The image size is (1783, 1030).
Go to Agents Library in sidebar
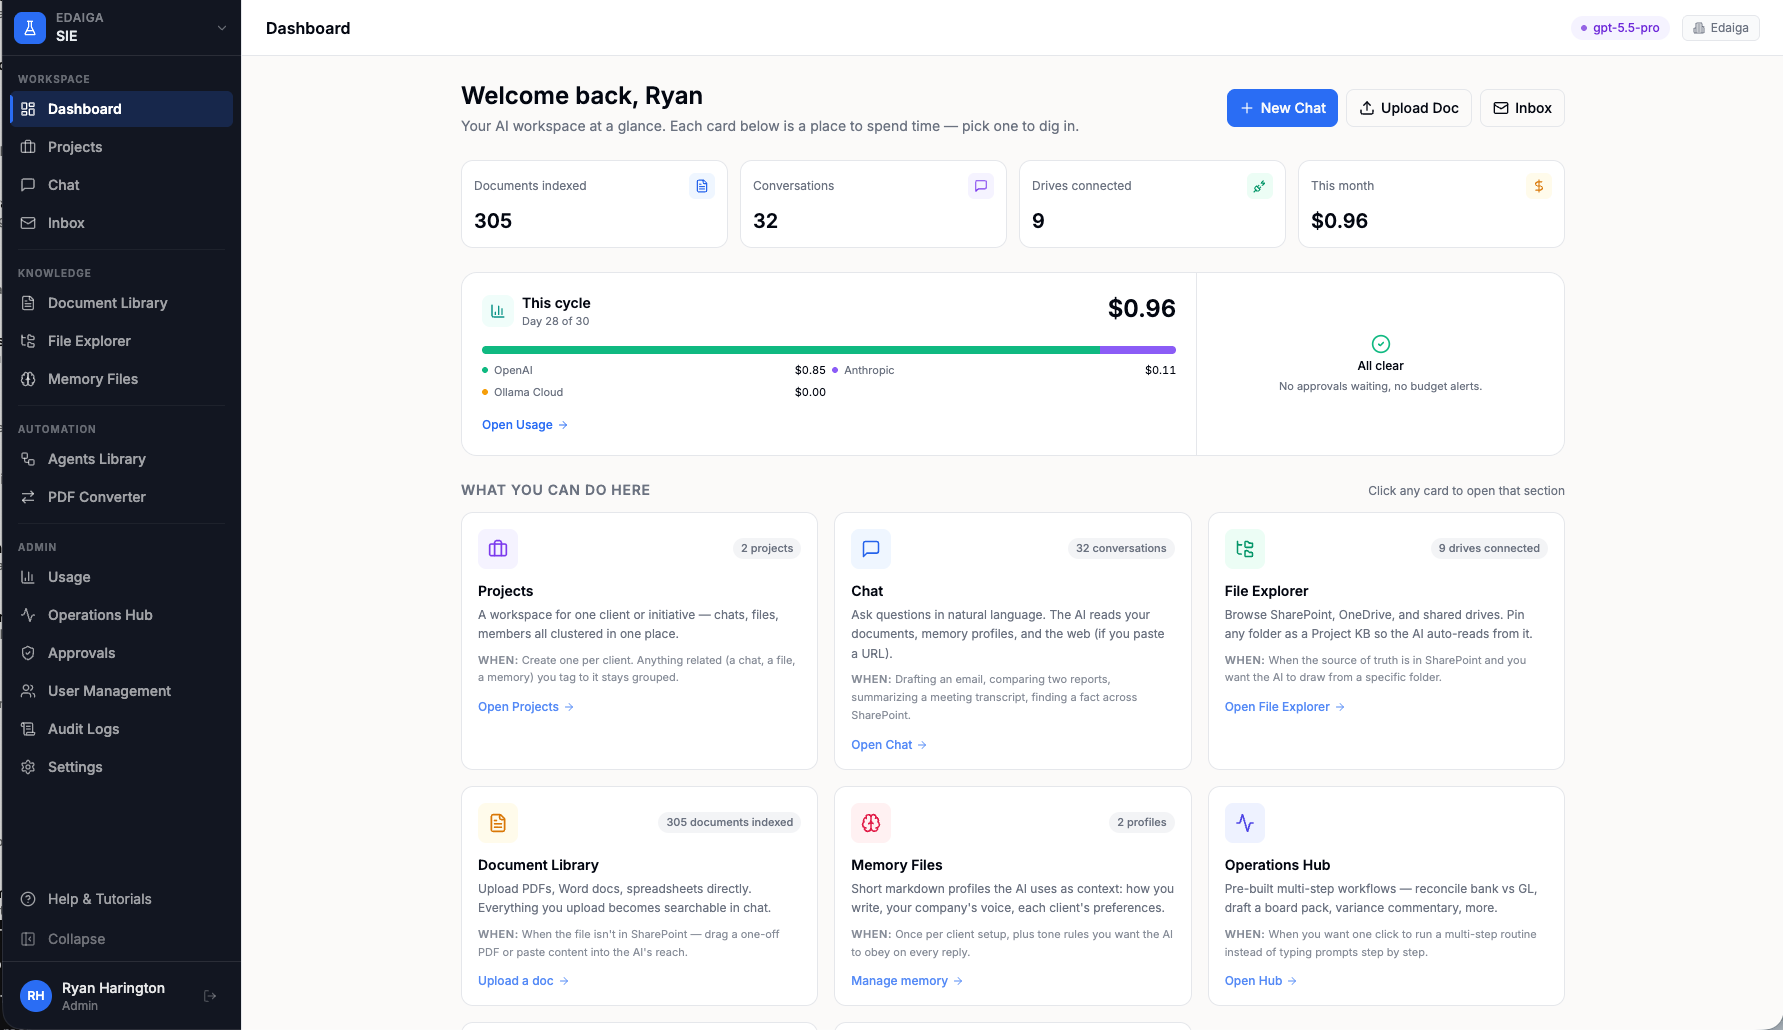pyautogui.click(x=97, y=459)
